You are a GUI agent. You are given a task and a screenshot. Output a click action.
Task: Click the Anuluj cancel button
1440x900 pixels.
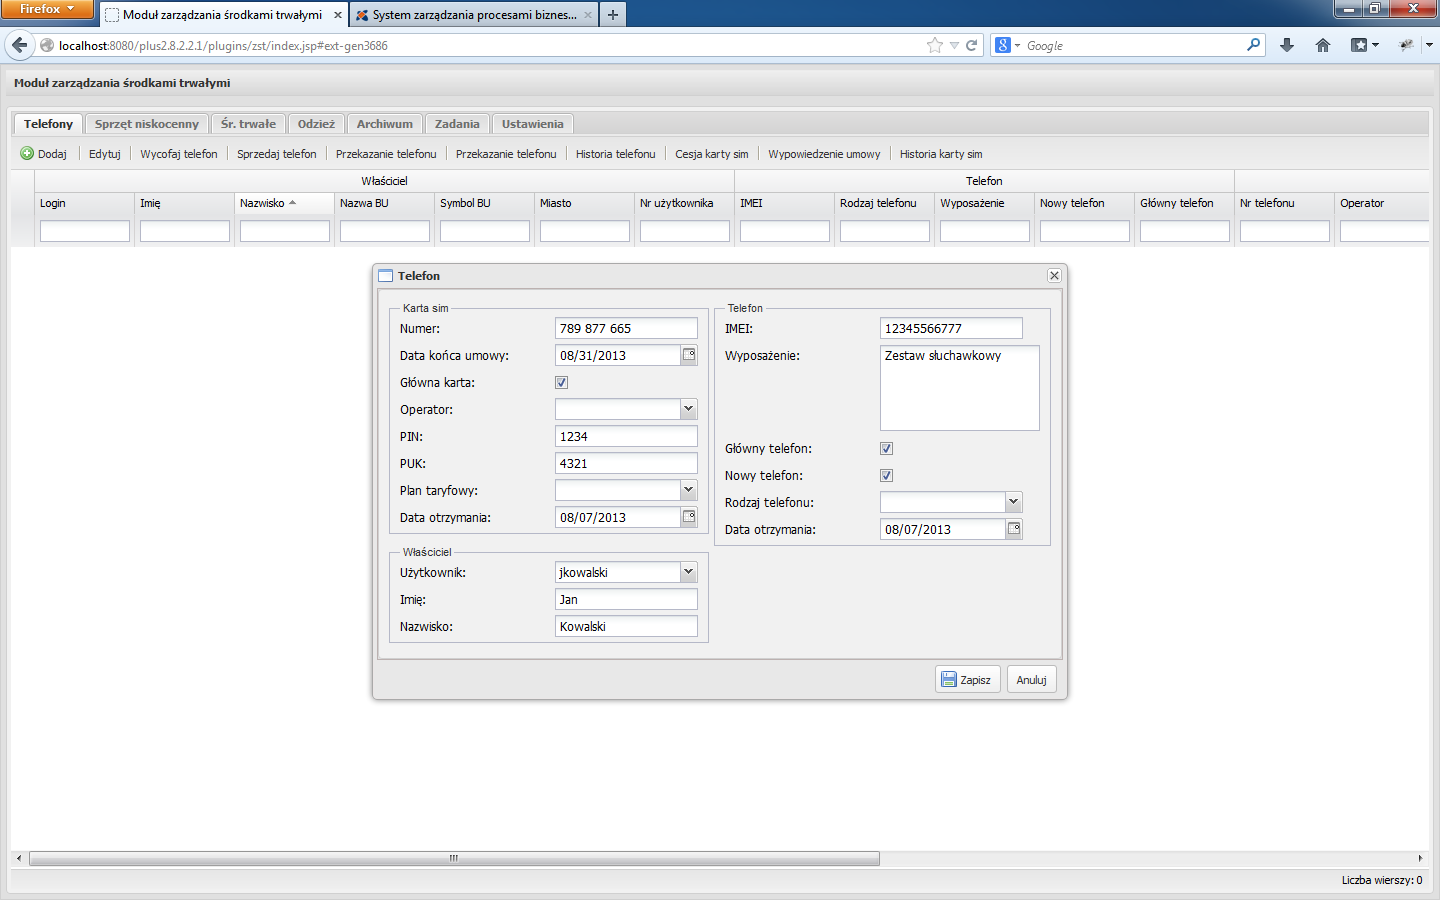(x=1031, y=680)
